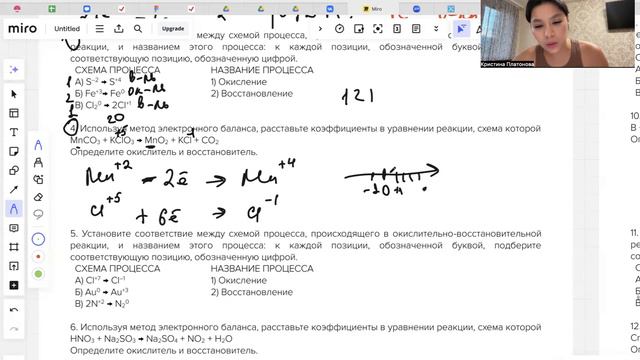Select the Sticky note tool

pos(14,151)
